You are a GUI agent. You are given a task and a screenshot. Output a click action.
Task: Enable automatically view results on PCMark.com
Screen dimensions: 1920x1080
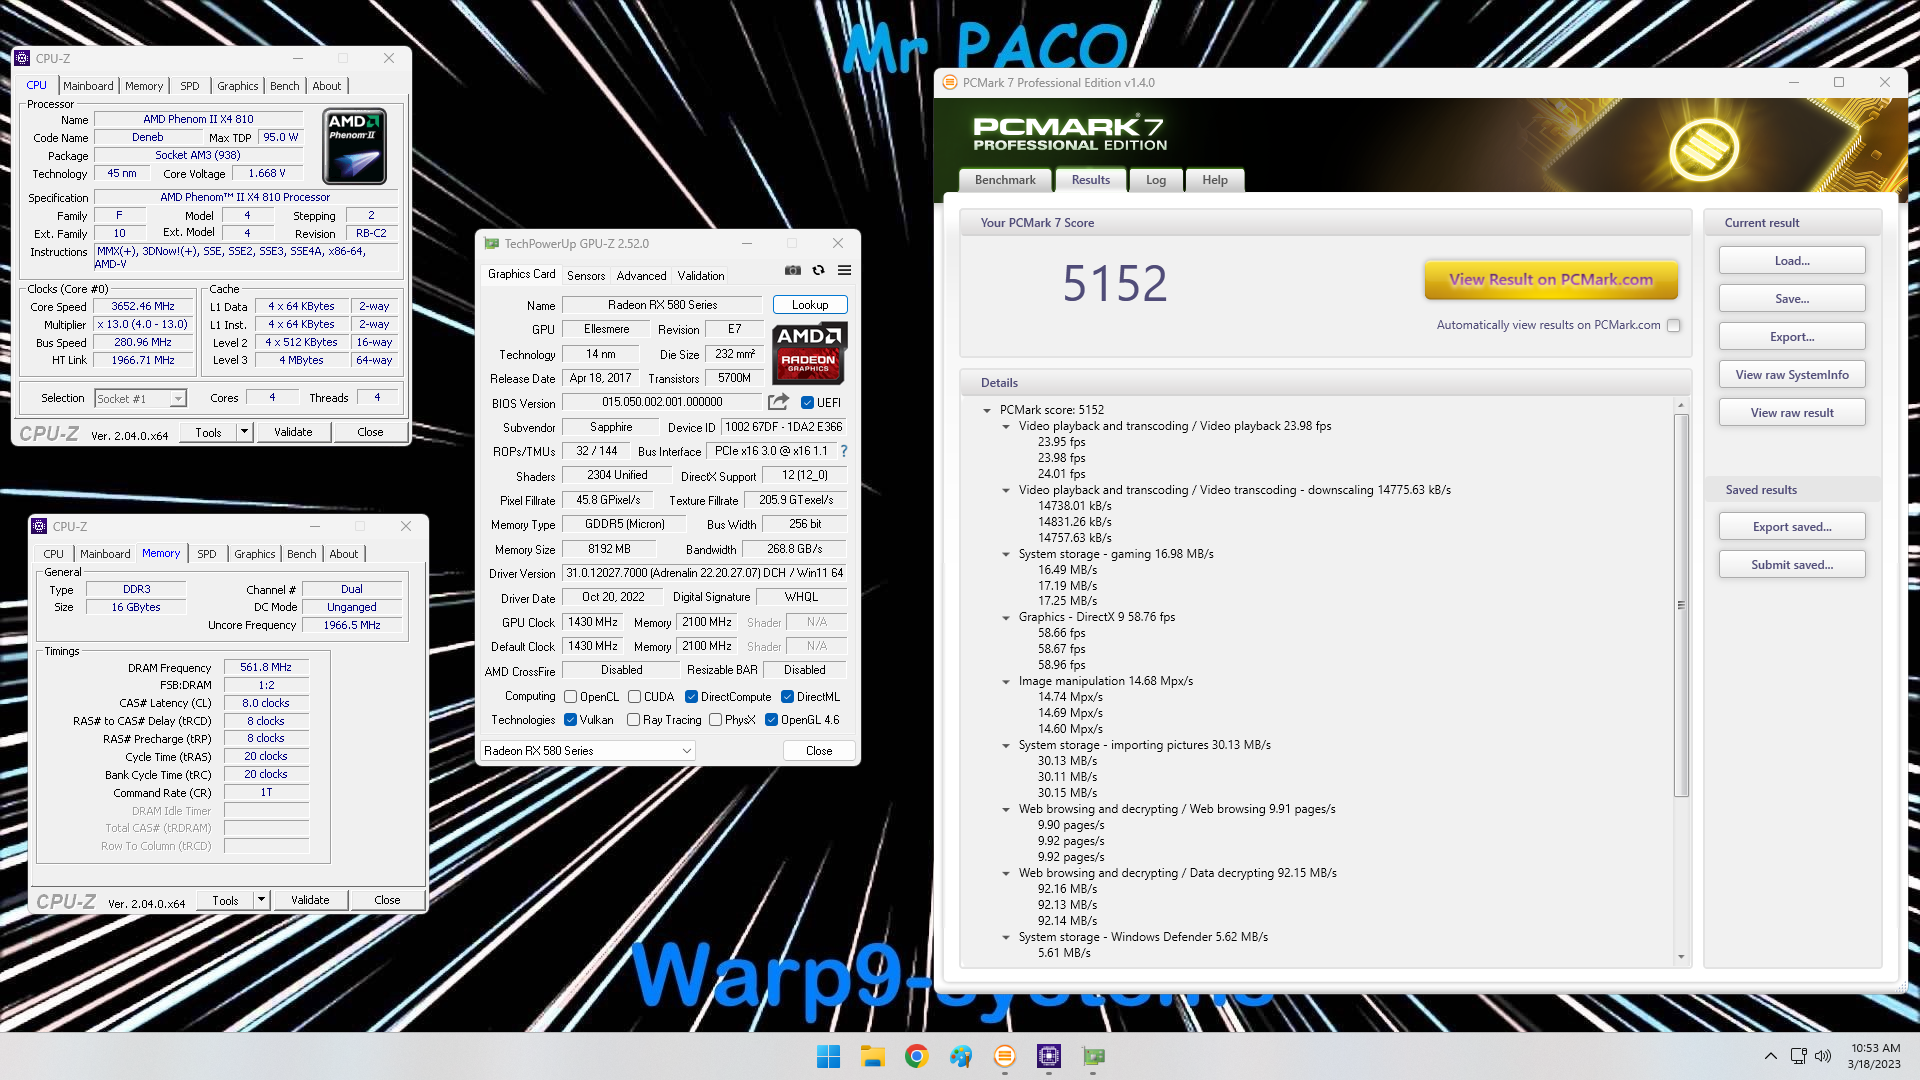1674,325
